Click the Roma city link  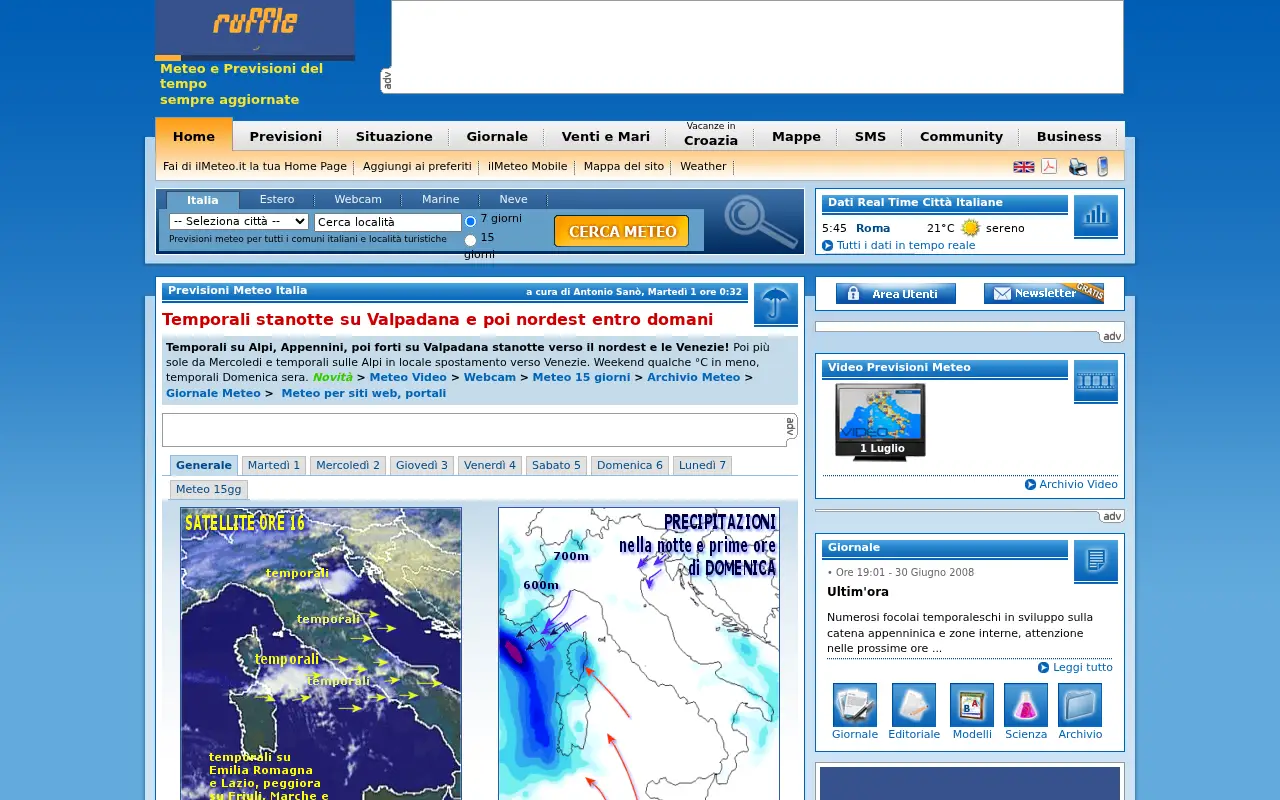pos(873,229)
